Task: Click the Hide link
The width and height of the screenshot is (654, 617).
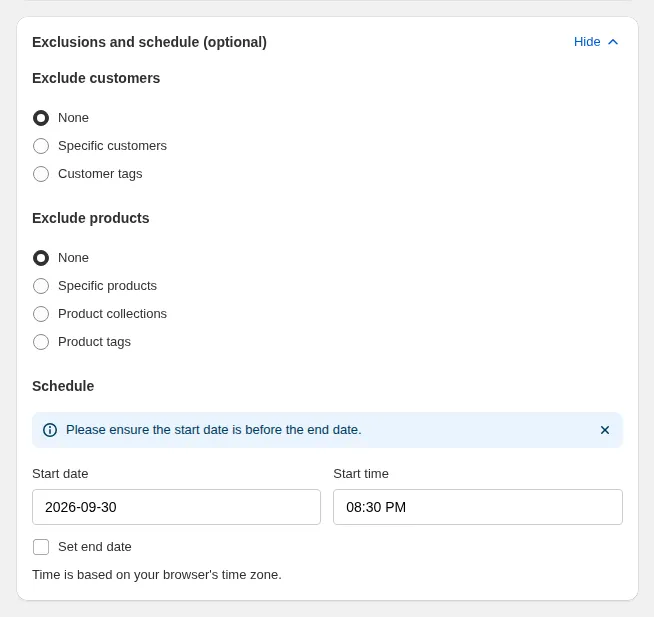Action: click(587, 42)
